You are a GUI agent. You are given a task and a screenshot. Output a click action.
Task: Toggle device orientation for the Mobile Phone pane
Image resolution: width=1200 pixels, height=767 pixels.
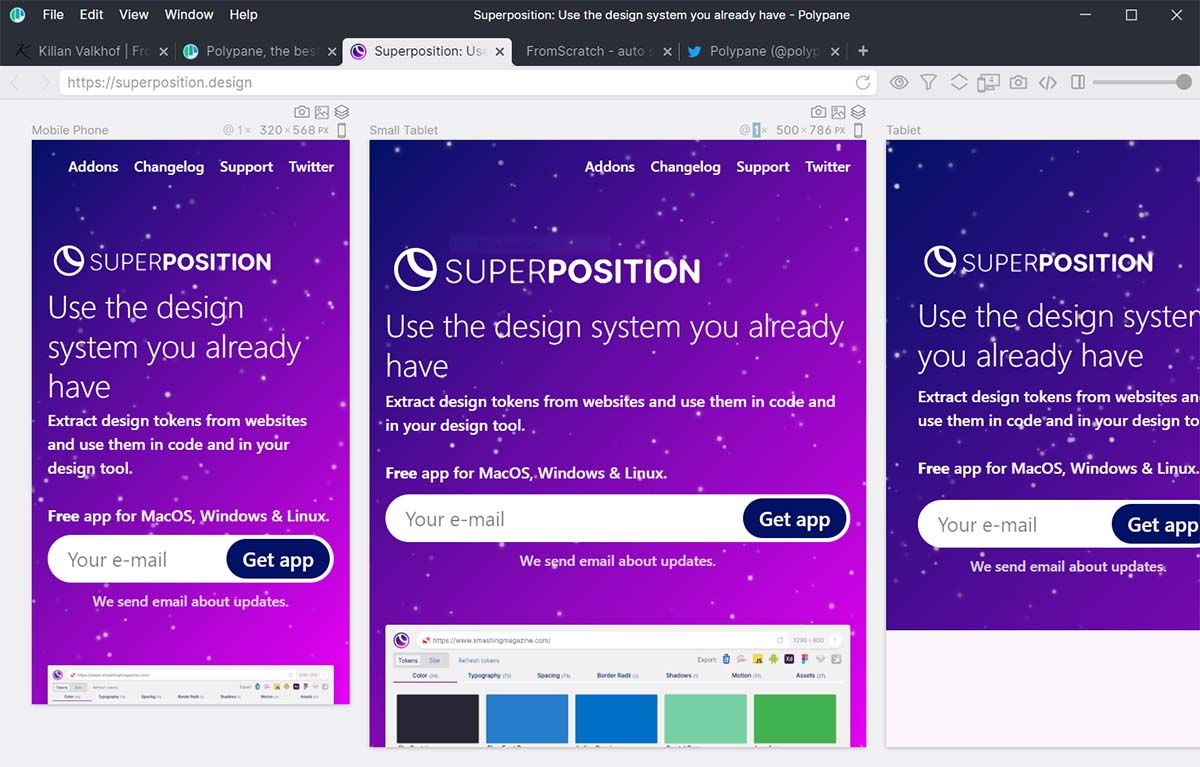pos(341,129)
